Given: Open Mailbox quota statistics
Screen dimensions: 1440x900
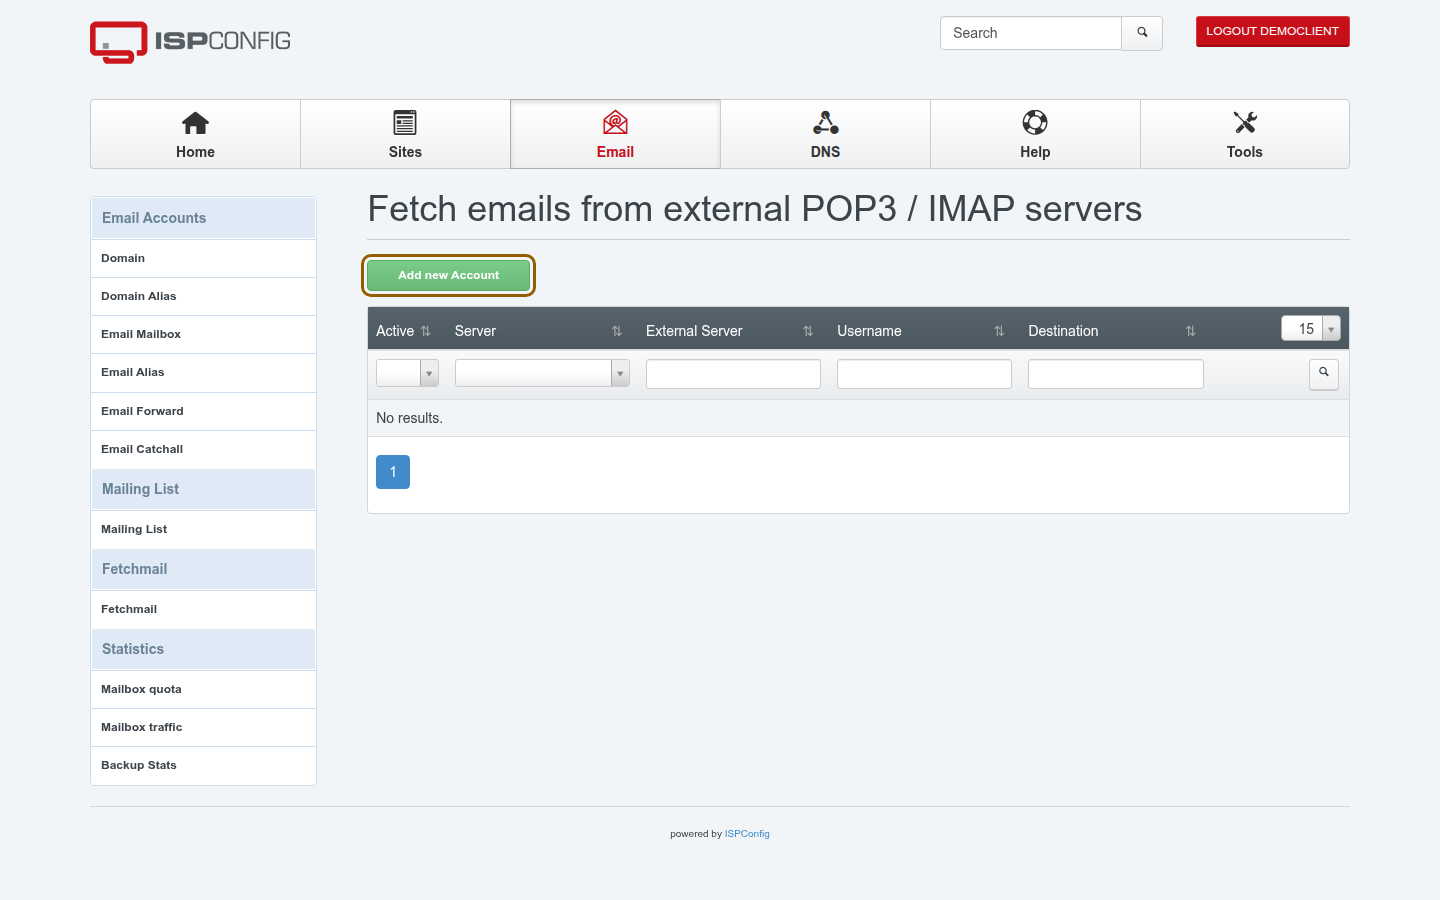Looking at the screenshot, I should click(x=203, y=690).
